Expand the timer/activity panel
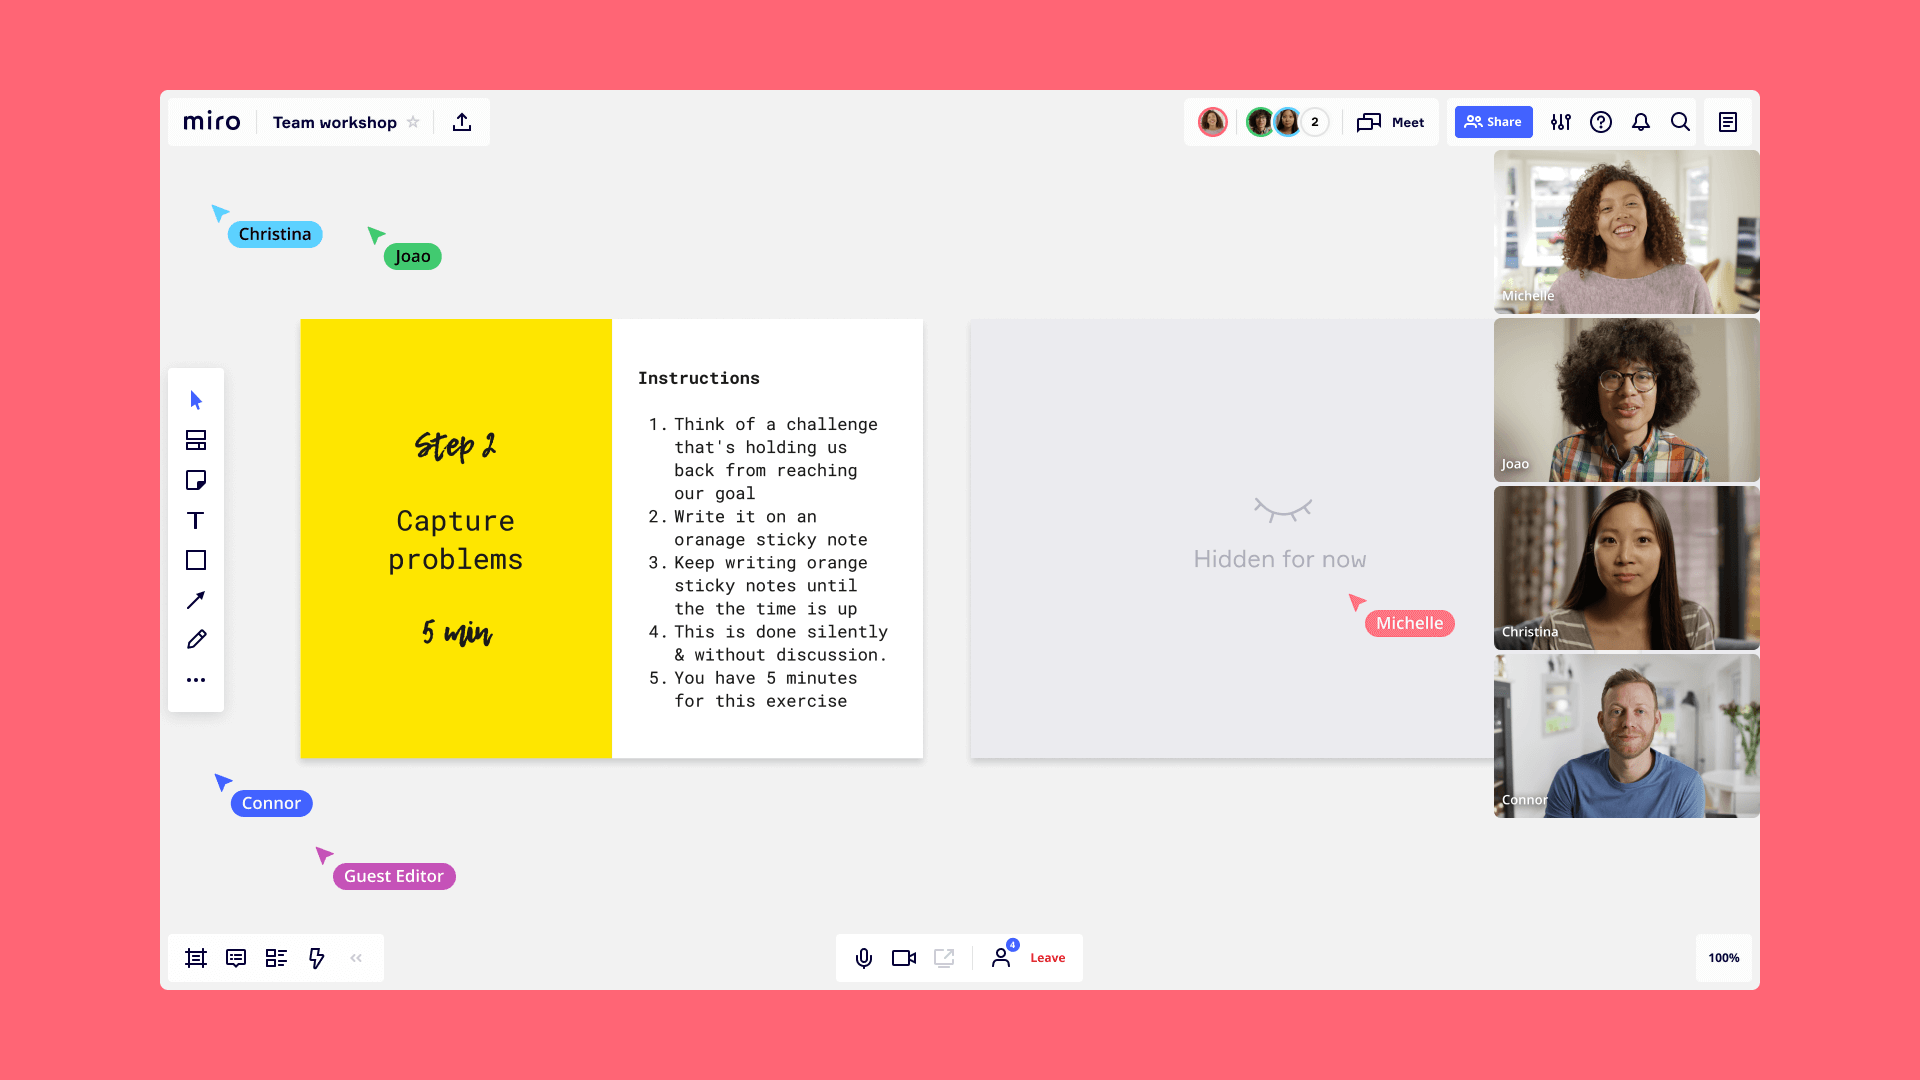 click(x=356, y=957)
